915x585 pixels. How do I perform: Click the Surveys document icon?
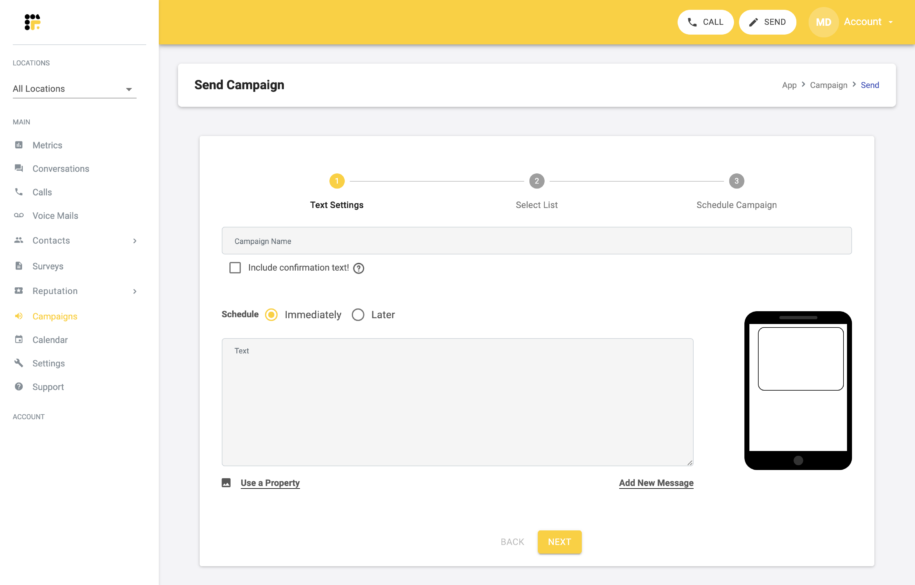pos(19,266)
